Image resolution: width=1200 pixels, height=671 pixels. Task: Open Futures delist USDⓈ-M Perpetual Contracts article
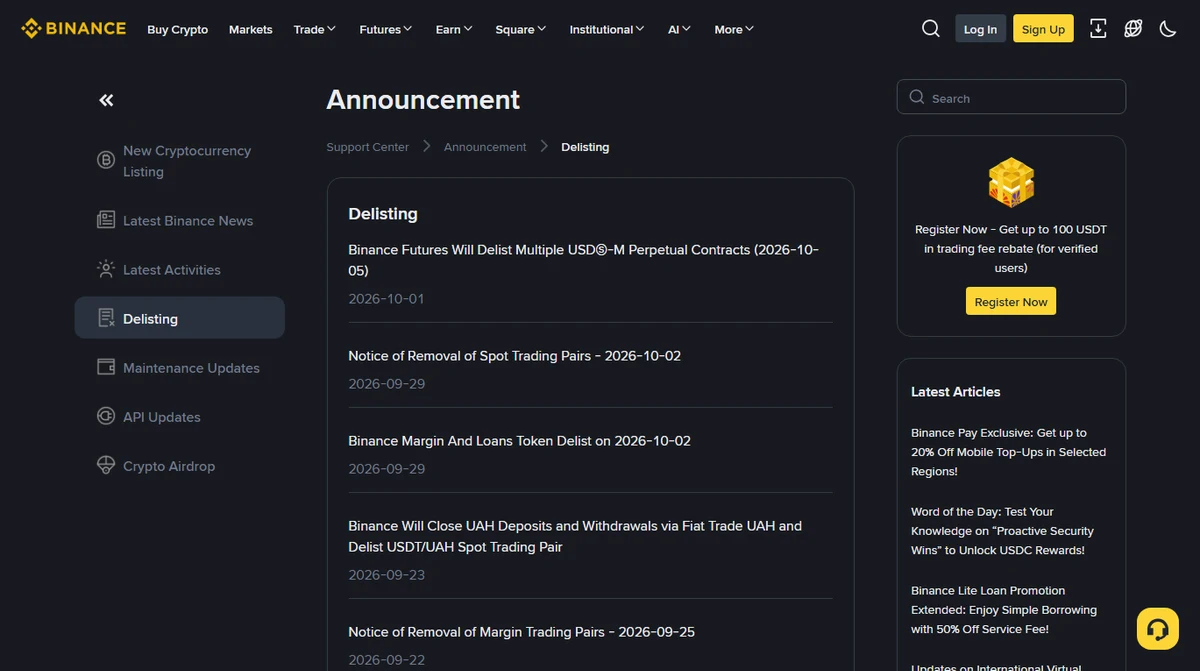584,260
